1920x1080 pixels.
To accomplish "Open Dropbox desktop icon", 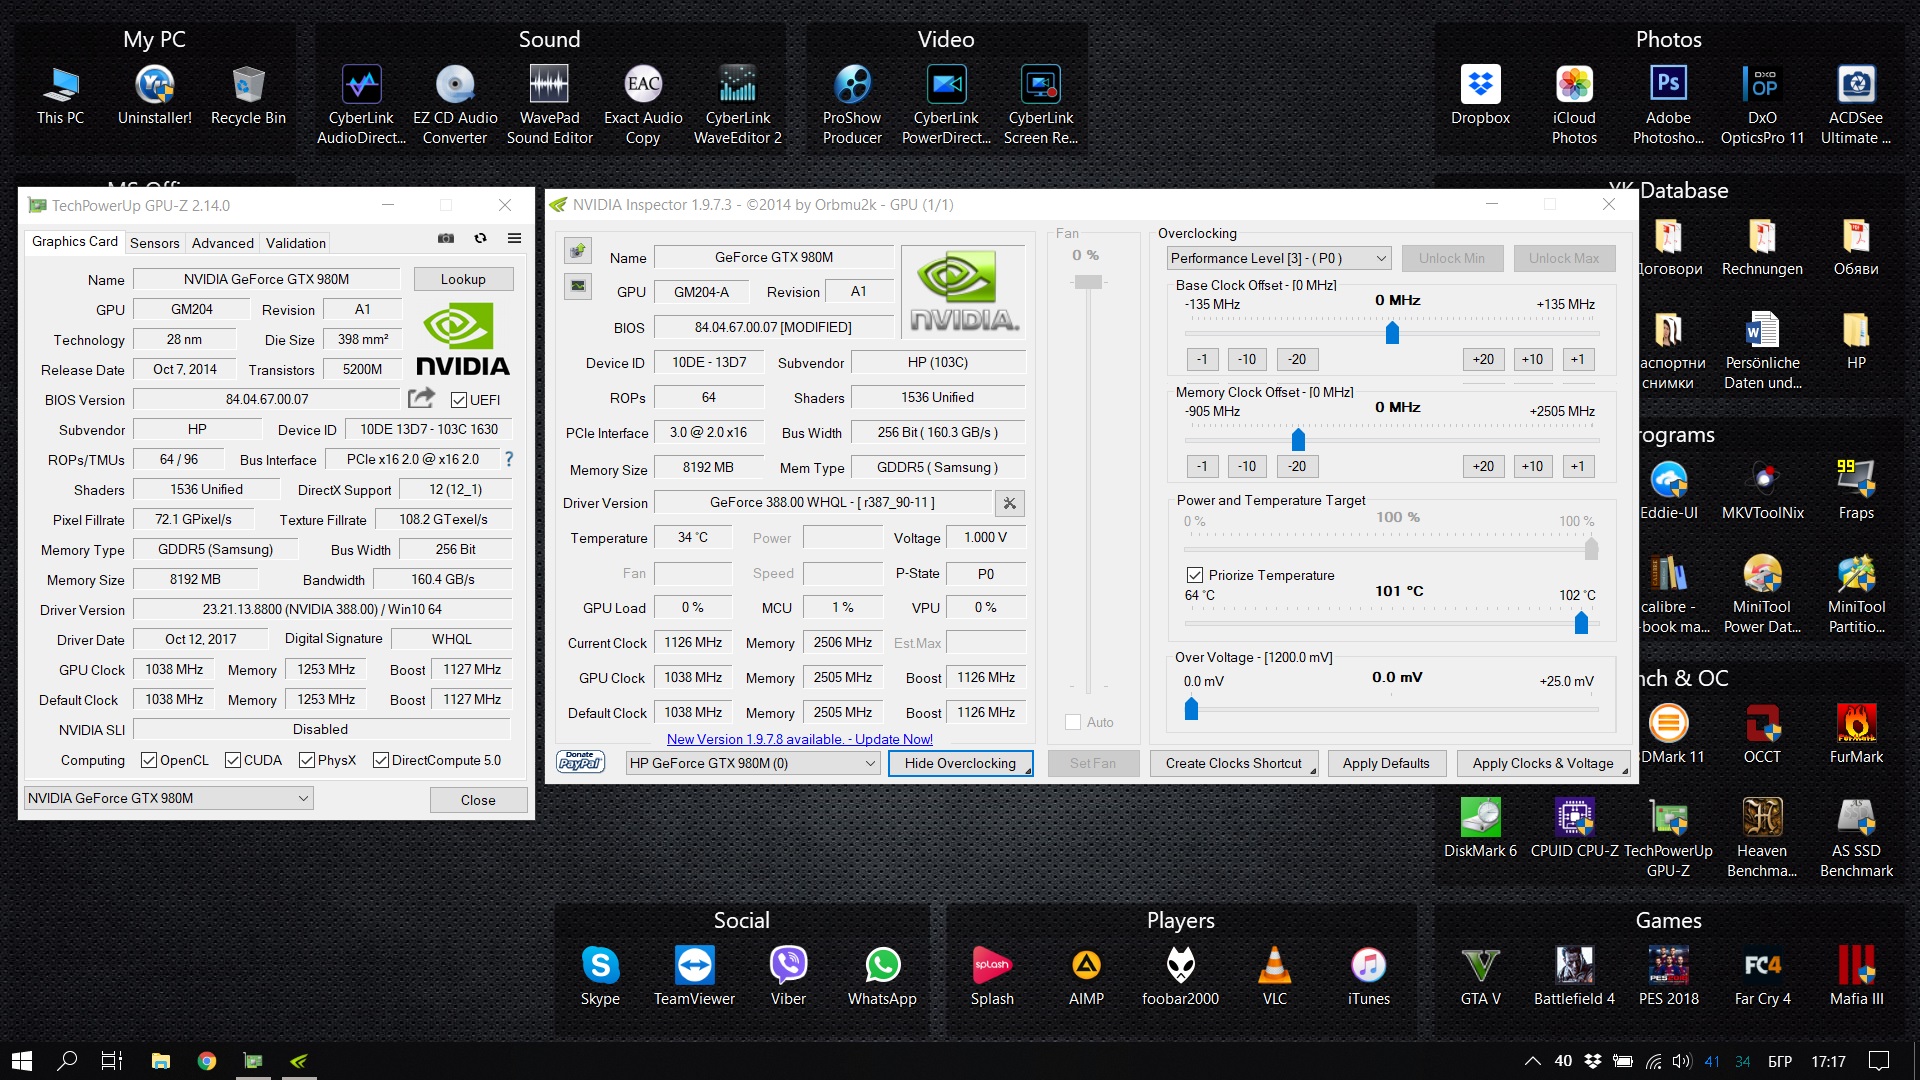I will pos(1480,96).
